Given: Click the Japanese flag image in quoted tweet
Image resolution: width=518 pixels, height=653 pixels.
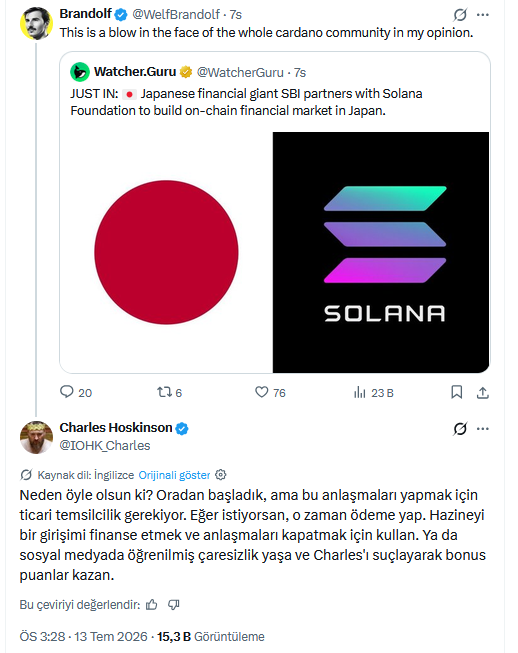Looking at the screenshot, I should point(166,252).
